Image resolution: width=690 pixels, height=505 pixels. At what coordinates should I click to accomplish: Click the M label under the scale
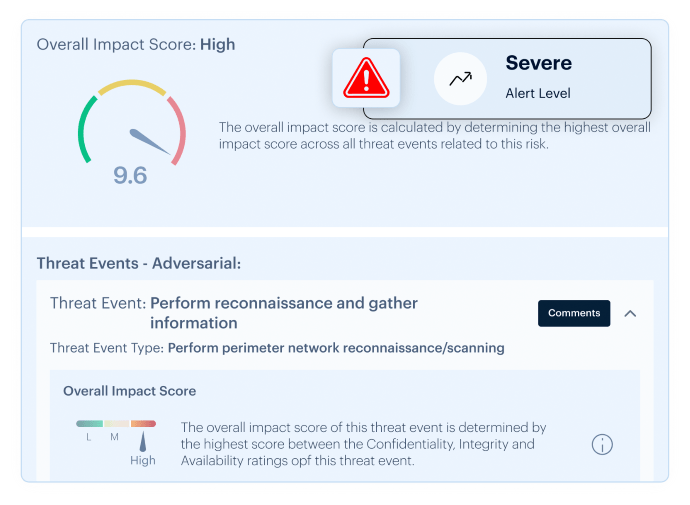click(114, 437)
